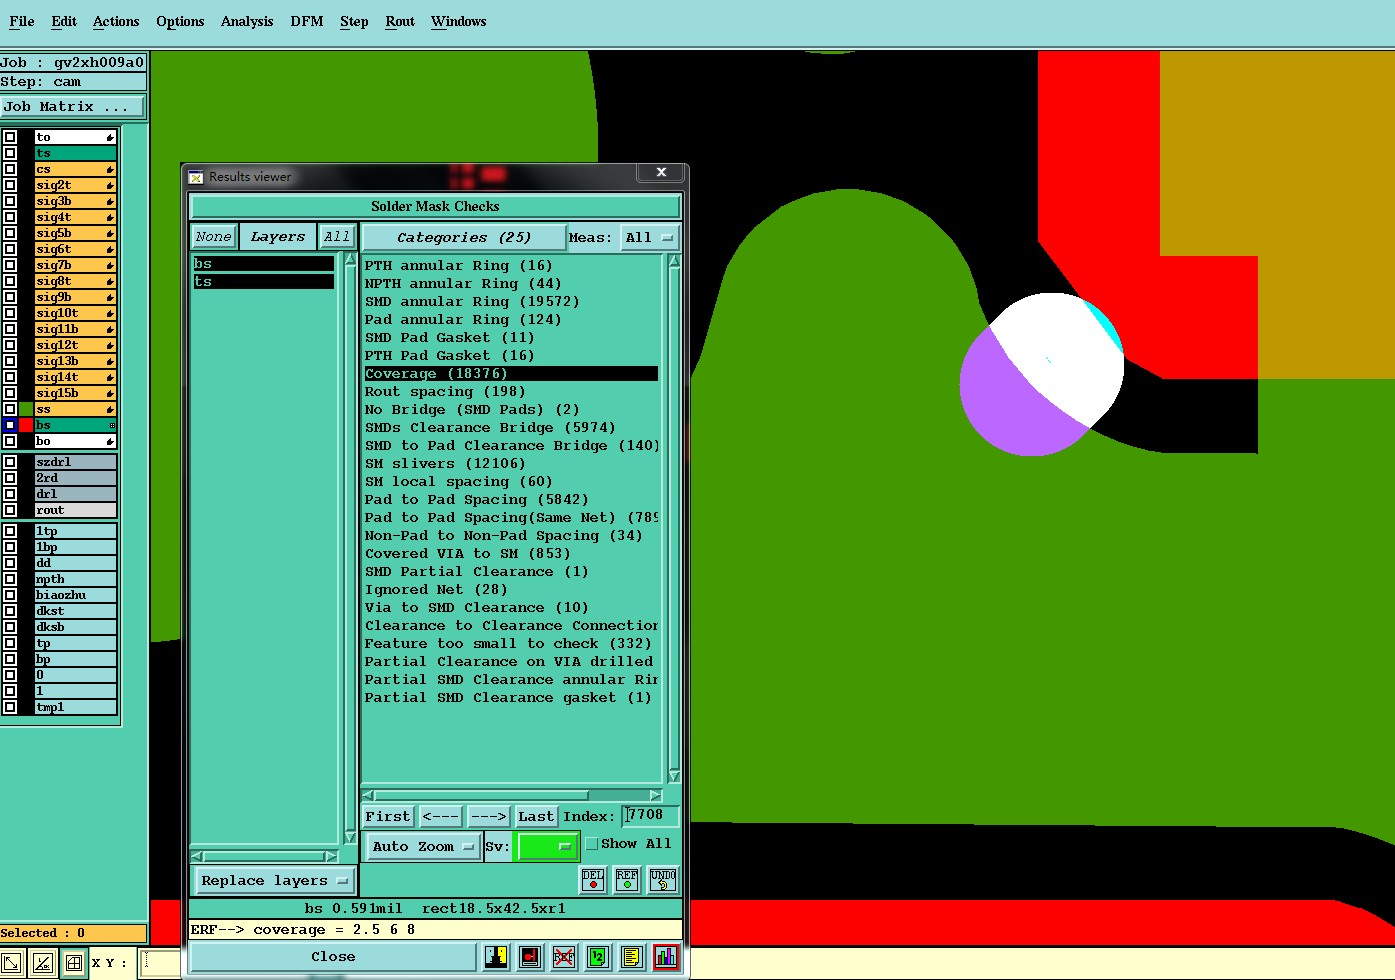1395x980 pixels.
Task: Open the colored bar chart histogram icon
Action: pyautogui.click(x=667, y=957)
